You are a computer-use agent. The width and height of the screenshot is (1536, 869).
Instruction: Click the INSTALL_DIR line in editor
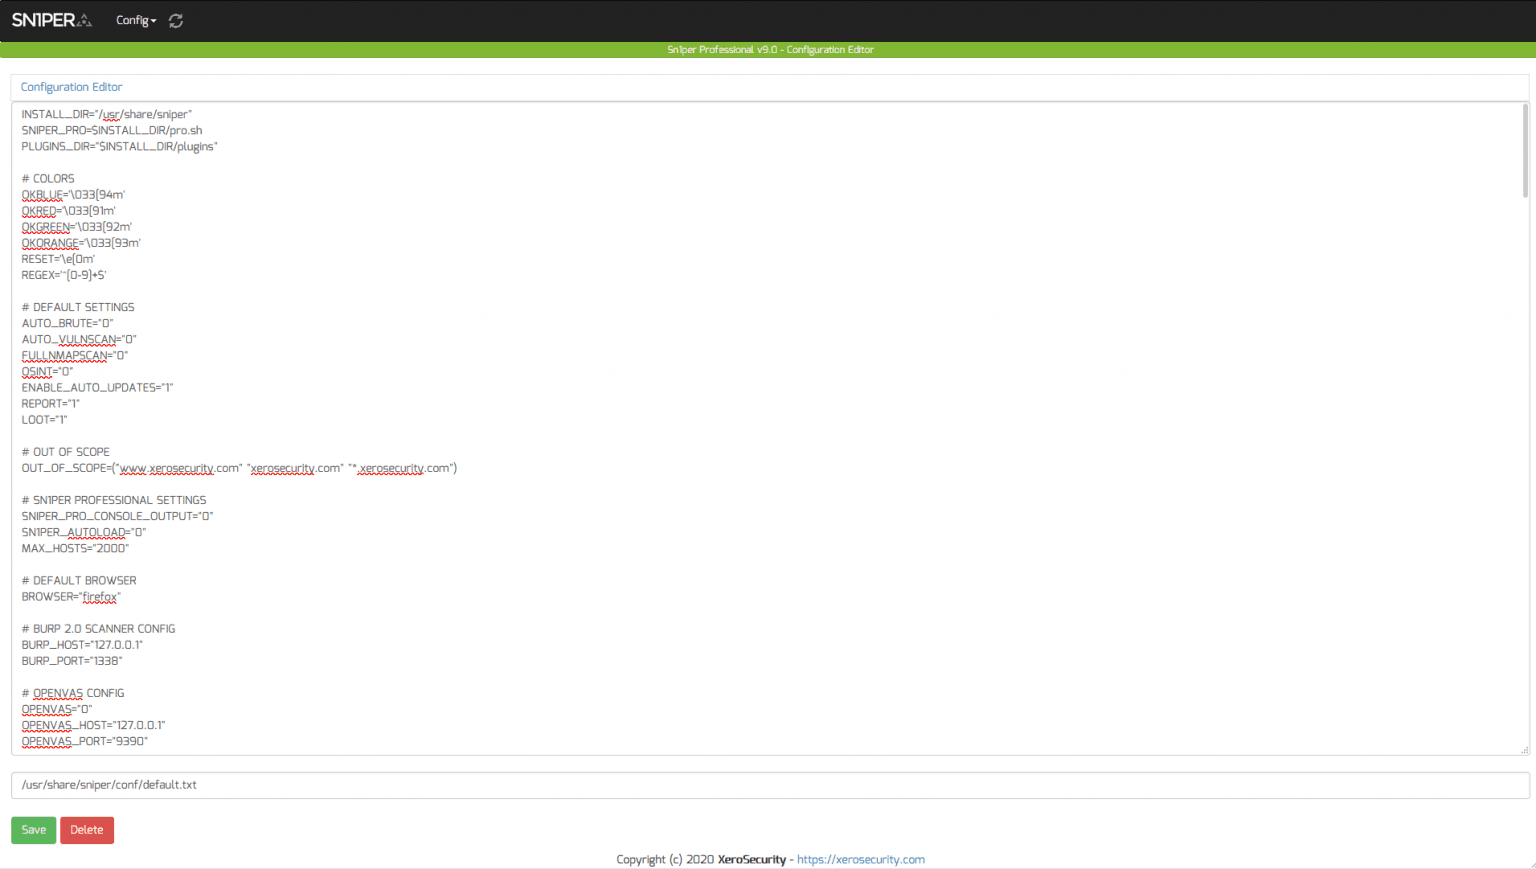click(x=106, y=115)
